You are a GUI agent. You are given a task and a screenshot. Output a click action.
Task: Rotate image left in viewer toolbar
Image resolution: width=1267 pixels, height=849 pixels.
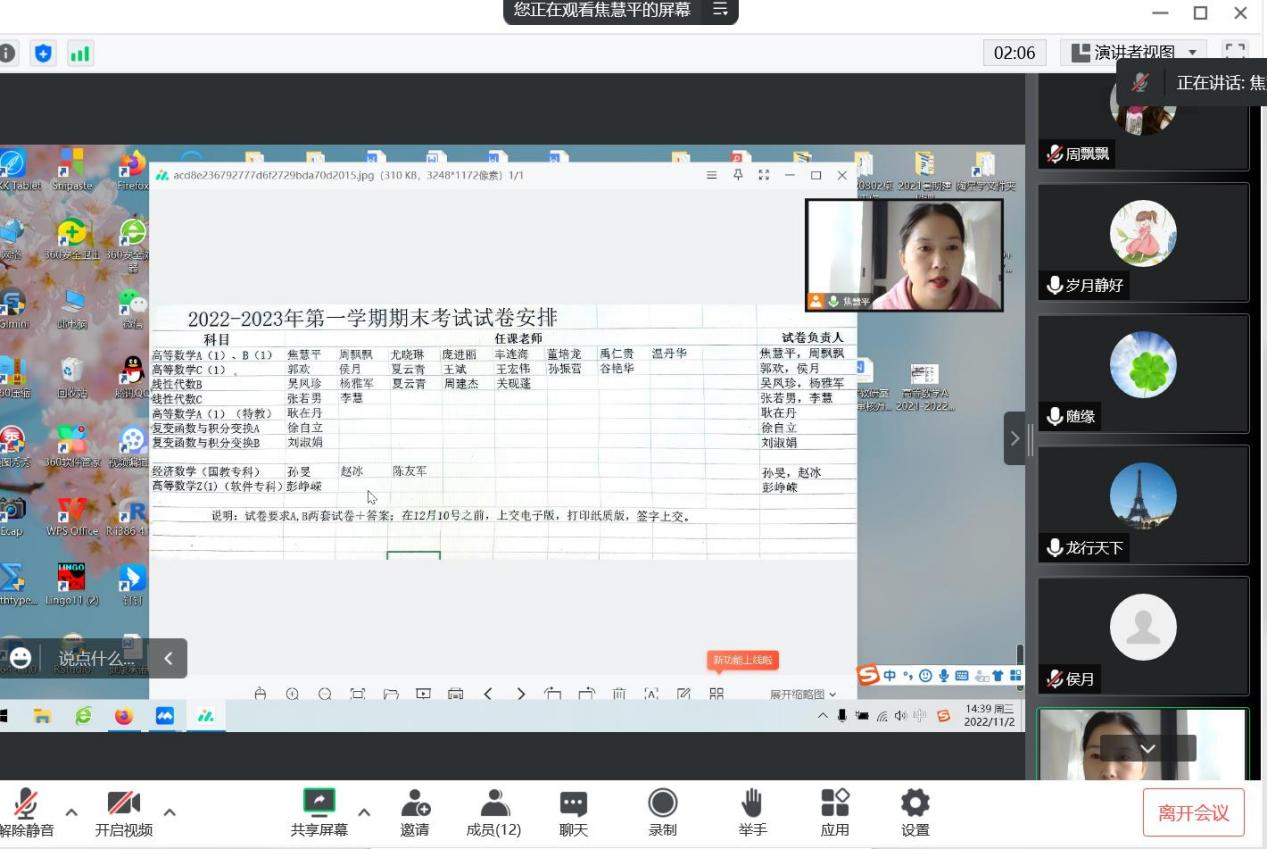click(x=553, y=693)
